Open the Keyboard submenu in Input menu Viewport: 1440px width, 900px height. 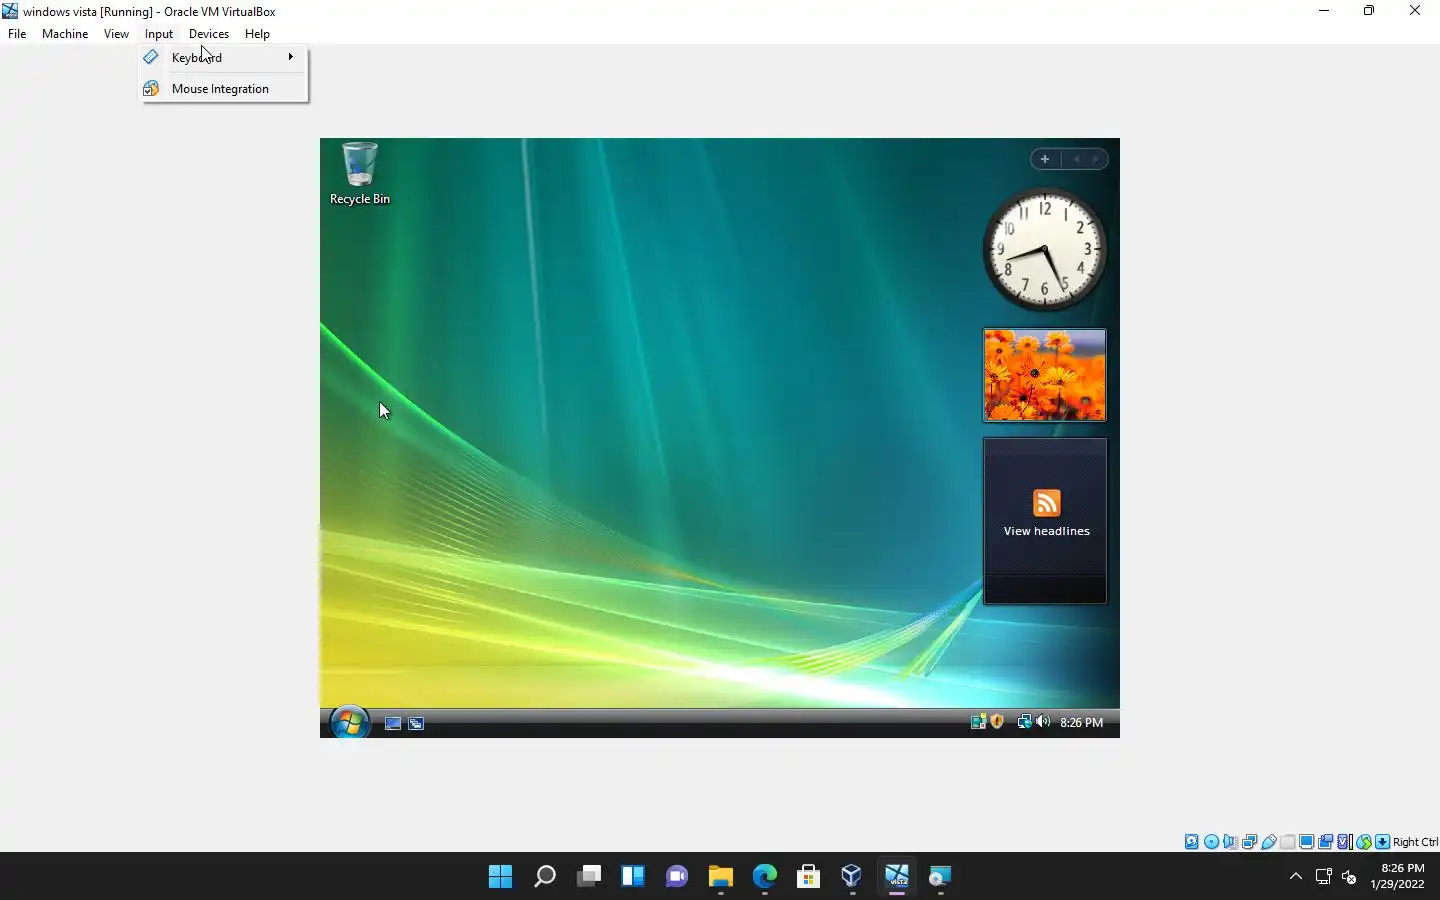click(224, 57)
